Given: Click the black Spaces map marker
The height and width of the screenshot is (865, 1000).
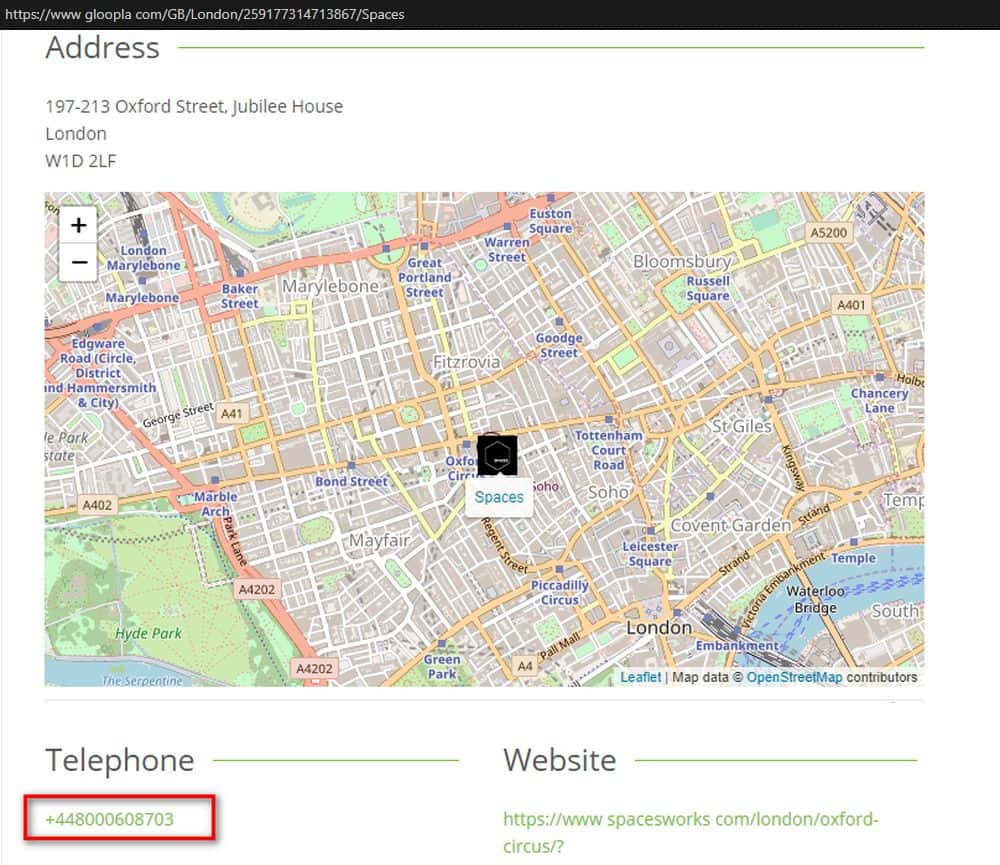Looking at the screenshot, I should 497,455.
